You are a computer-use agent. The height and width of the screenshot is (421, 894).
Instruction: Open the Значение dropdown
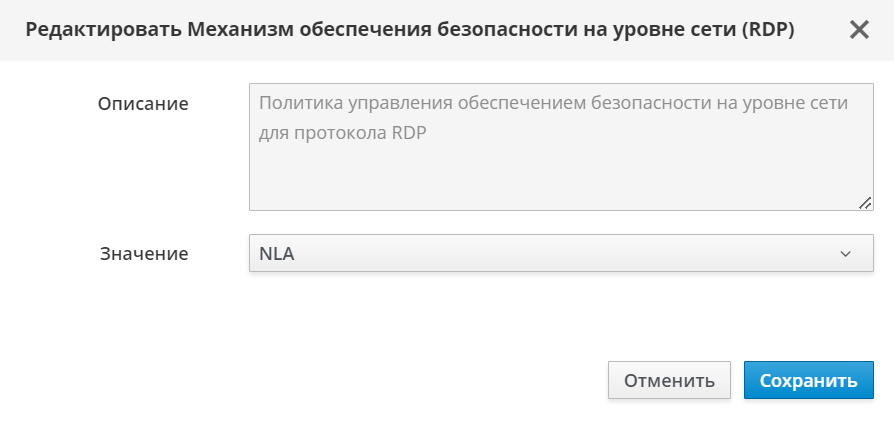560,253
